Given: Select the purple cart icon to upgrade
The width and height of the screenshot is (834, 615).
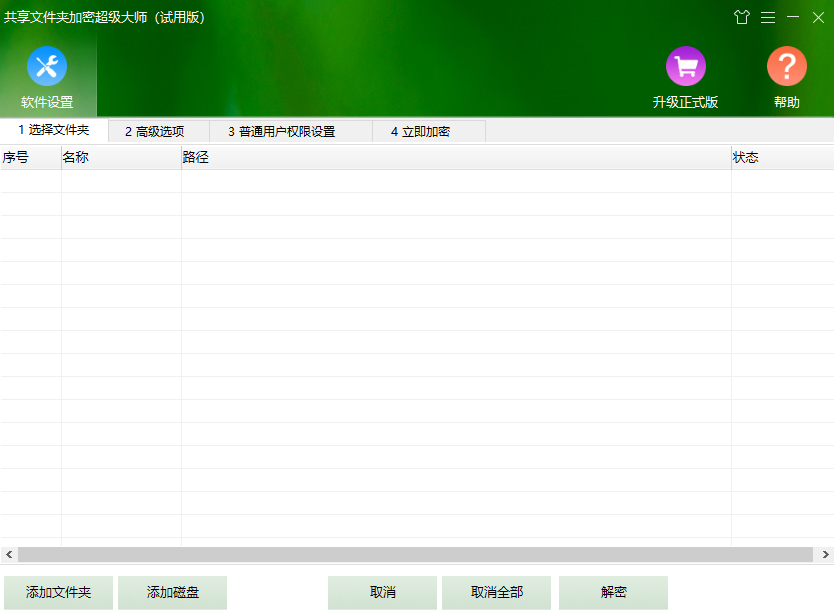Looking at the screenshot, I should tap(686, 64).
